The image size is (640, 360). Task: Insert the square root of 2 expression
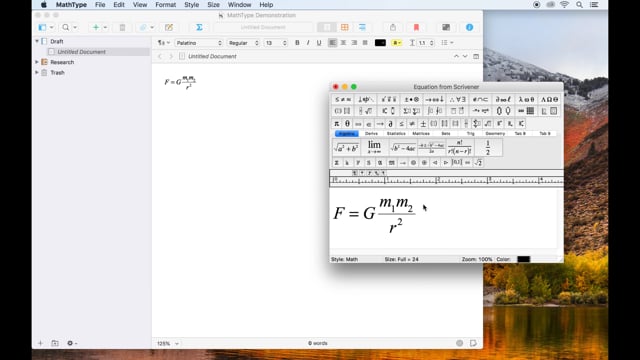coord(478,162)
